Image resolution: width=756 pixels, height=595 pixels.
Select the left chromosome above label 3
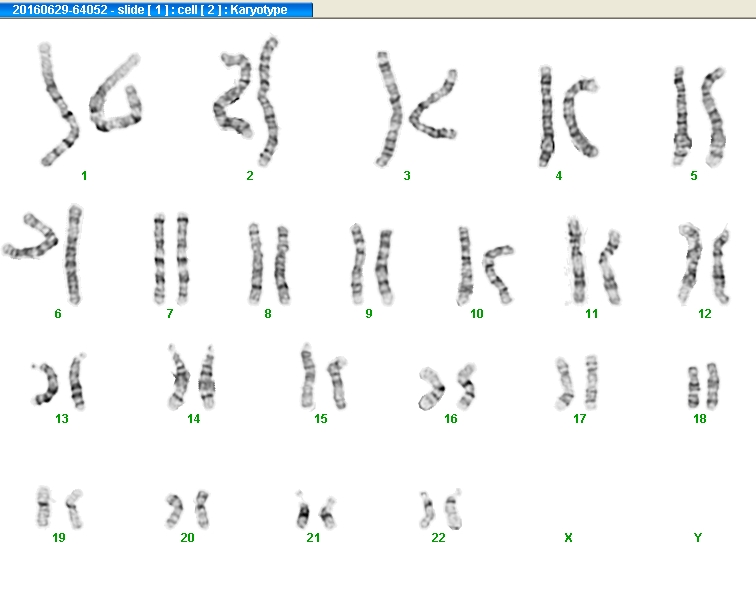tap(389, 109)
